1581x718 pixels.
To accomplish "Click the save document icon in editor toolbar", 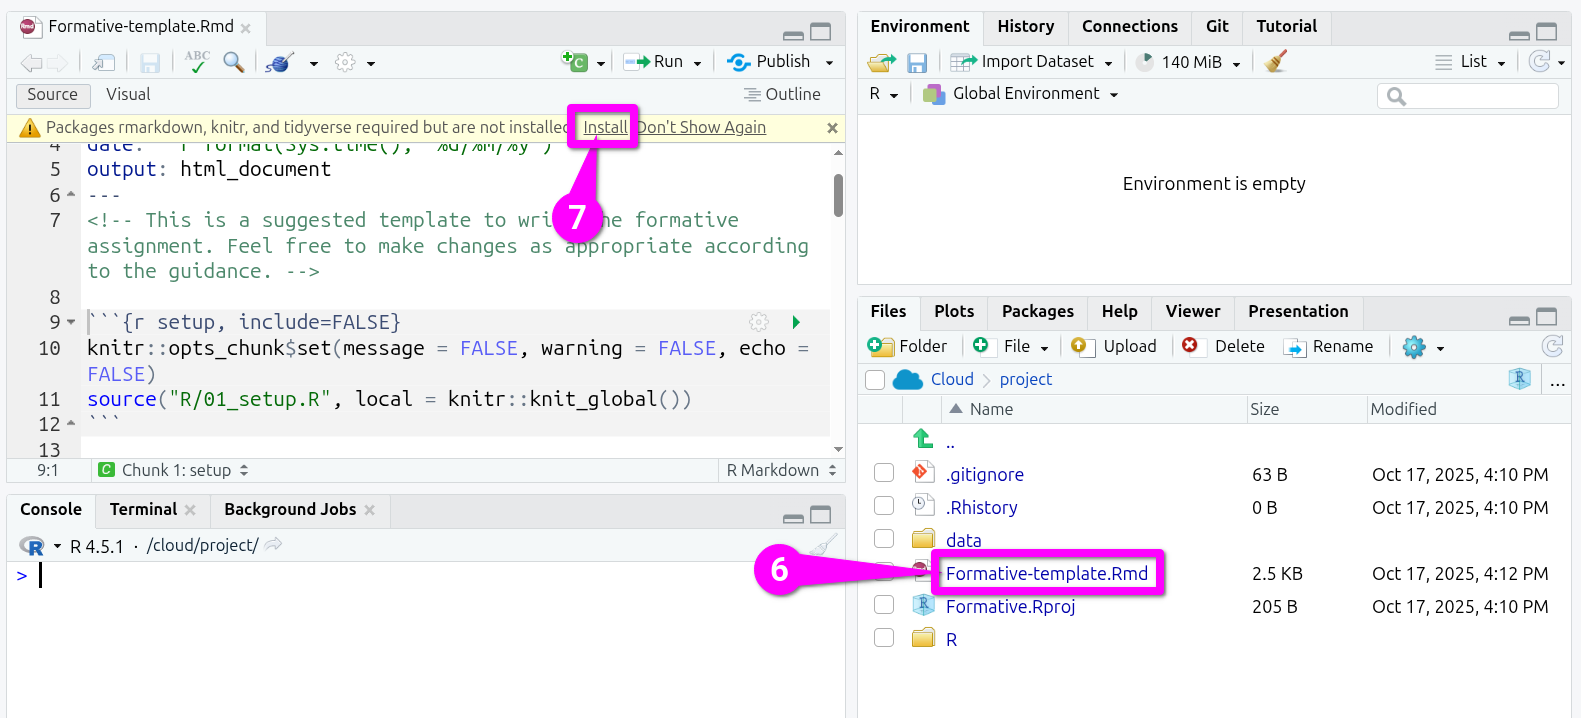I will pos(150,63).
